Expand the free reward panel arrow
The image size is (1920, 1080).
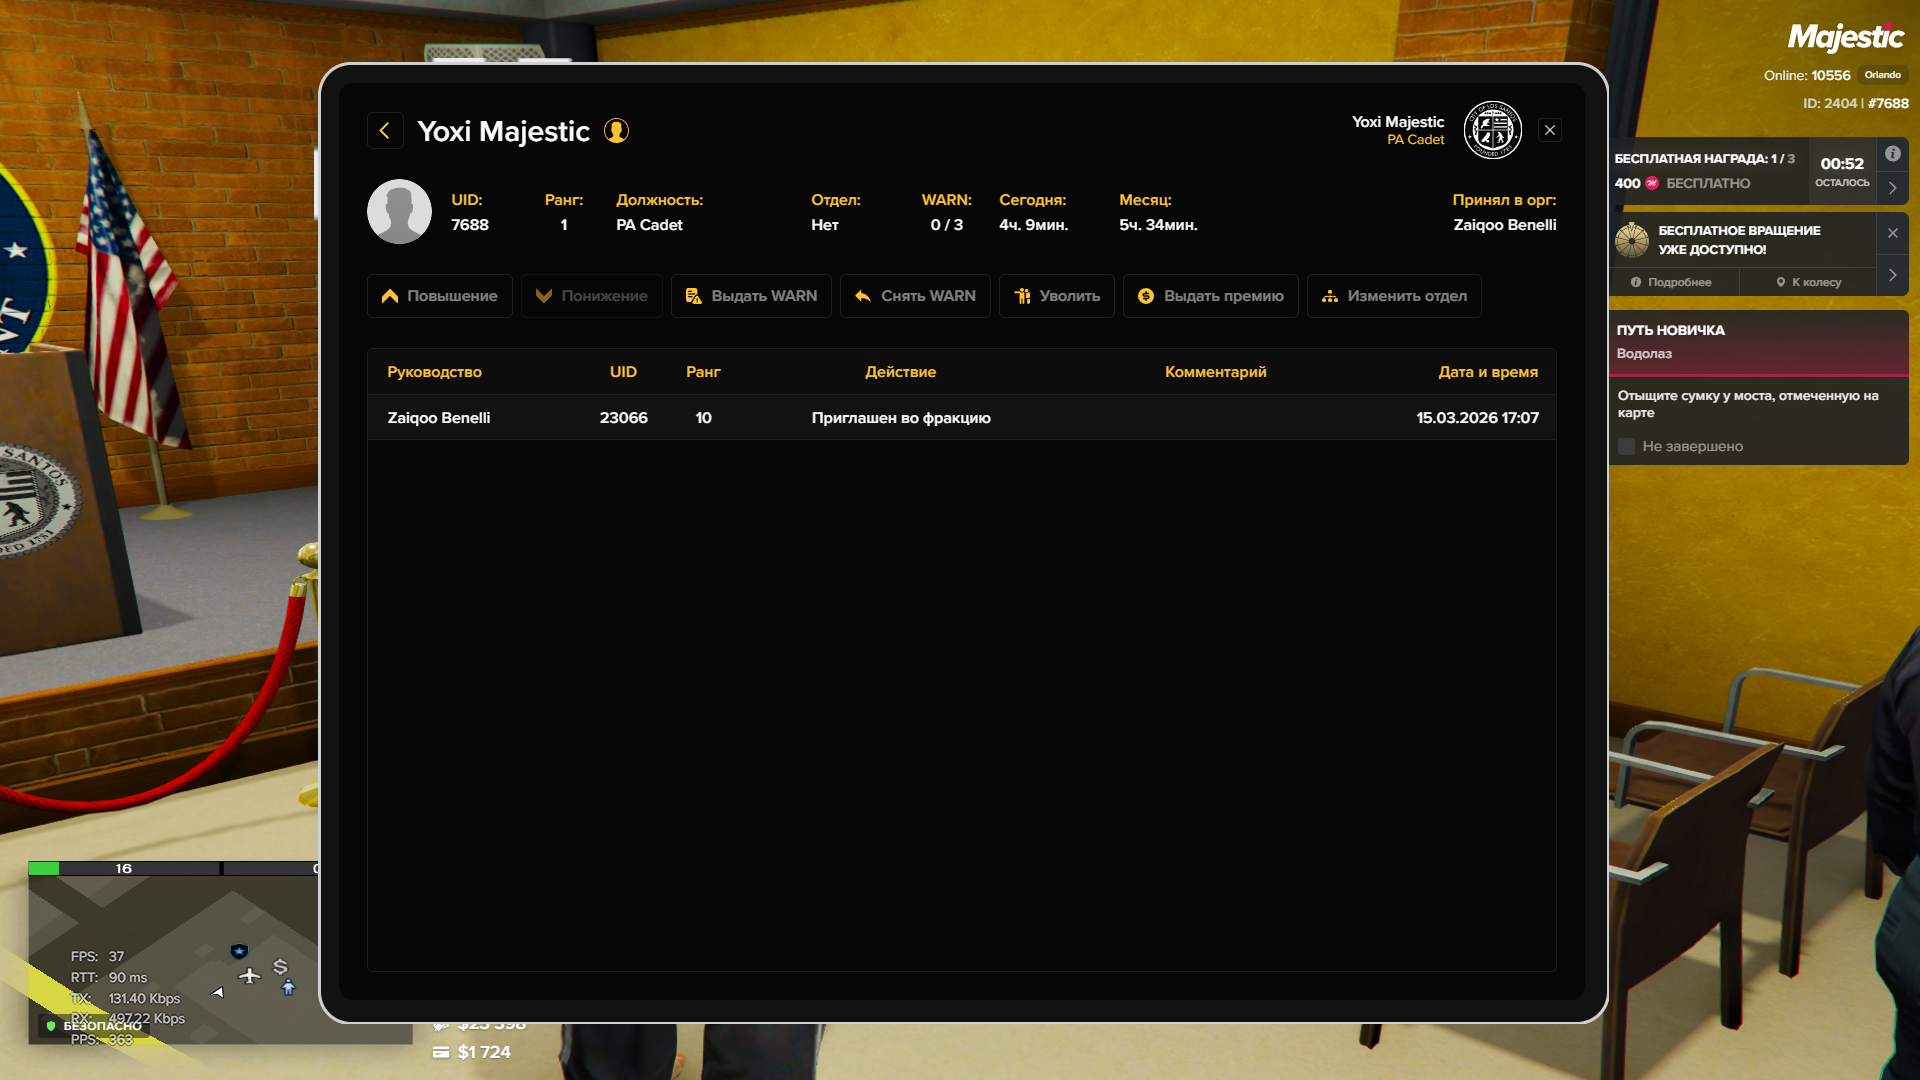(1892, 188)
